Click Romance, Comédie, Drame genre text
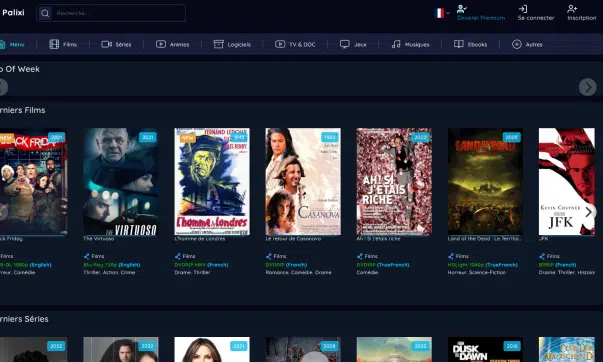The width and height of the screenshot is (603, 362). pos(298,272)
